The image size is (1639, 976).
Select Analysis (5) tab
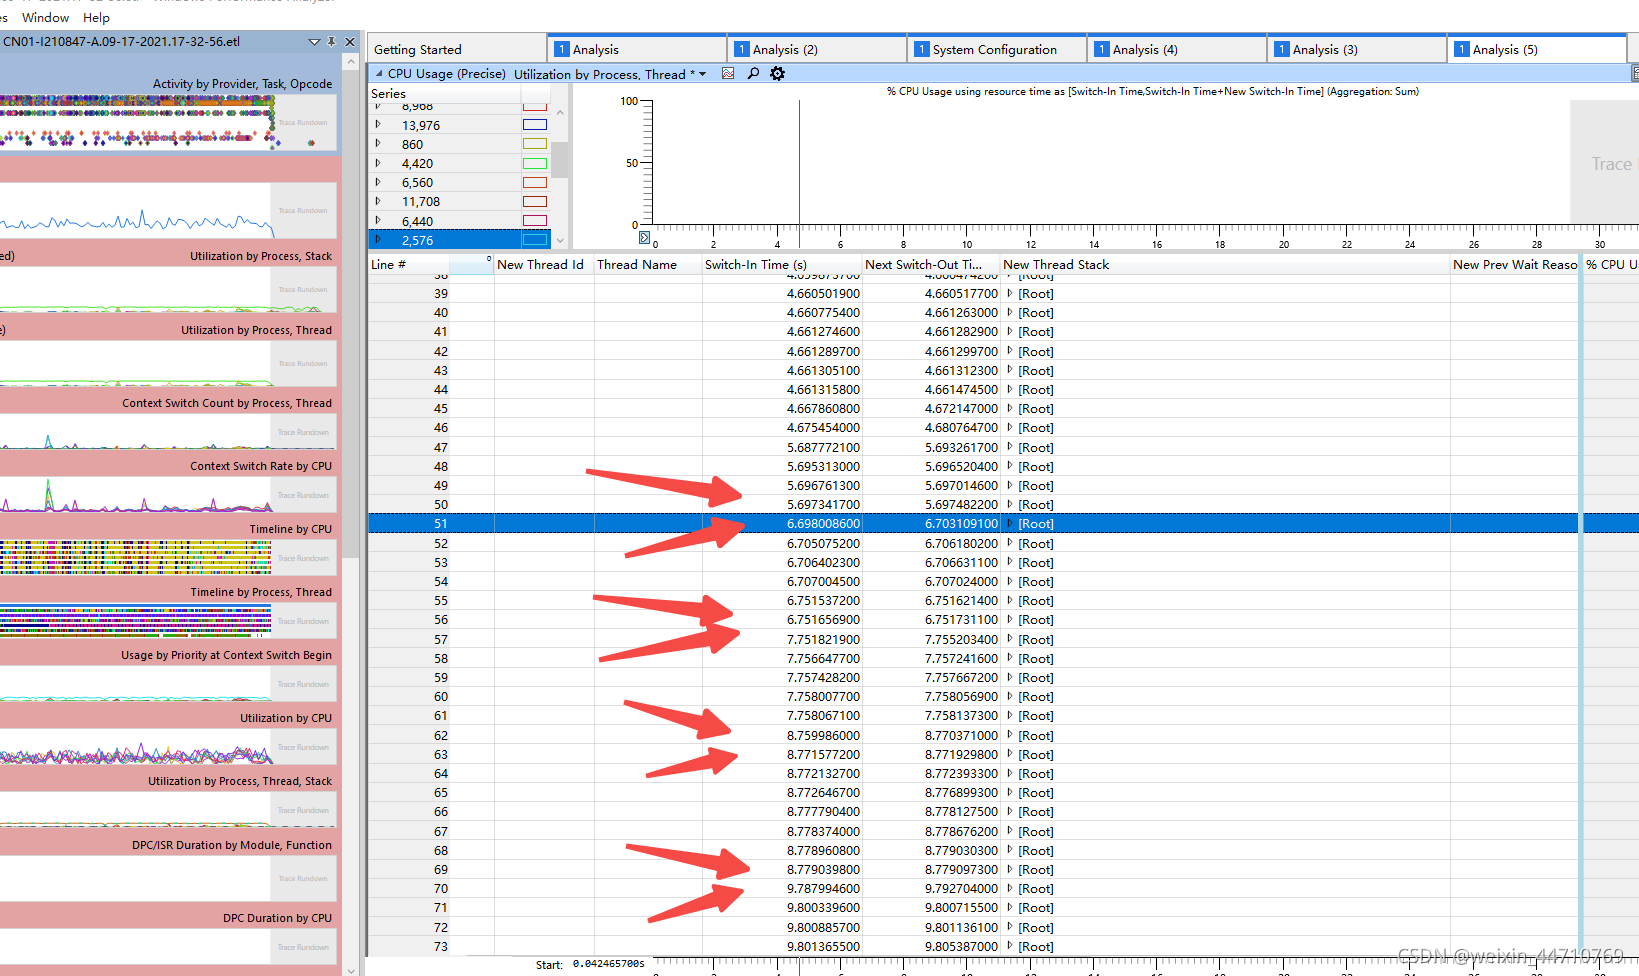click(x=1537, y=49)
